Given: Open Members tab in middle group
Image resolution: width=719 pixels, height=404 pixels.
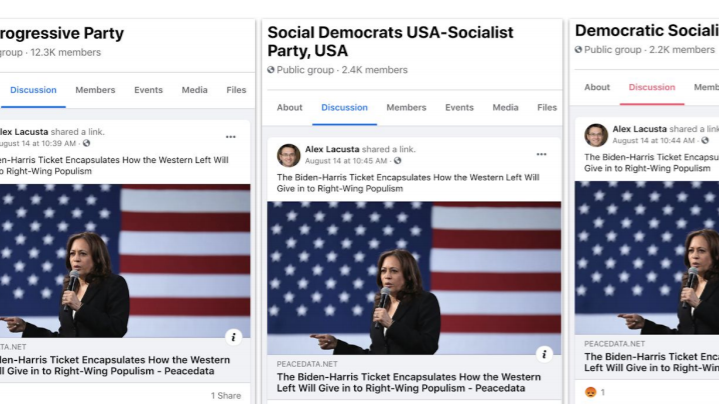Looking at the screenshot, I should click(406, 108).
